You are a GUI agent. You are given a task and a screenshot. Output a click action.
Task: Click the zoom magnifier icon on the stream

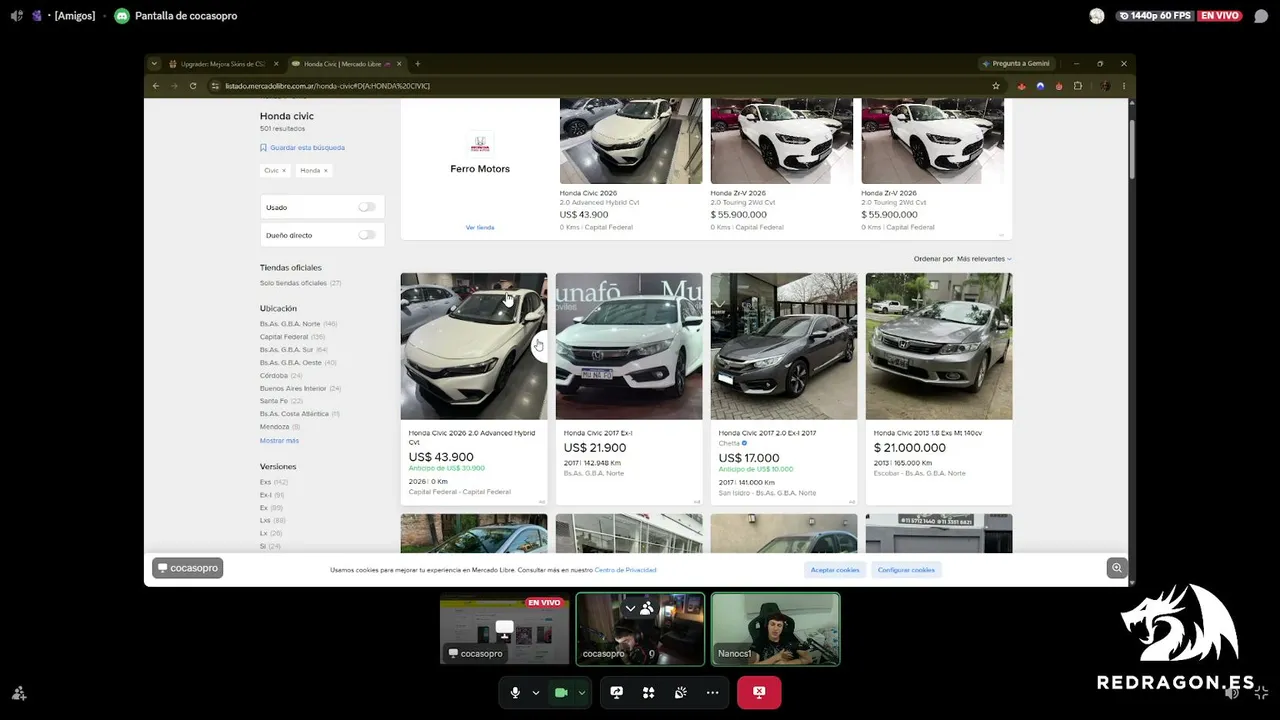(1117, 568)
